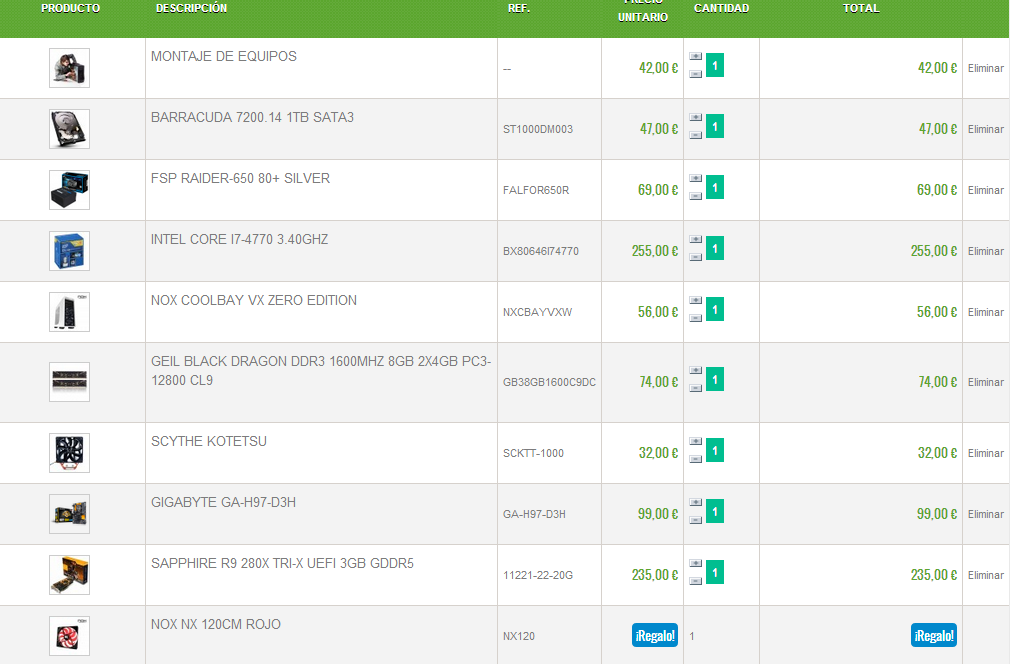The width and height of the screenshot is (1013, 664).
Task: Click Geil Black Dragon RAM thumbnail
Action: (69, 382)
